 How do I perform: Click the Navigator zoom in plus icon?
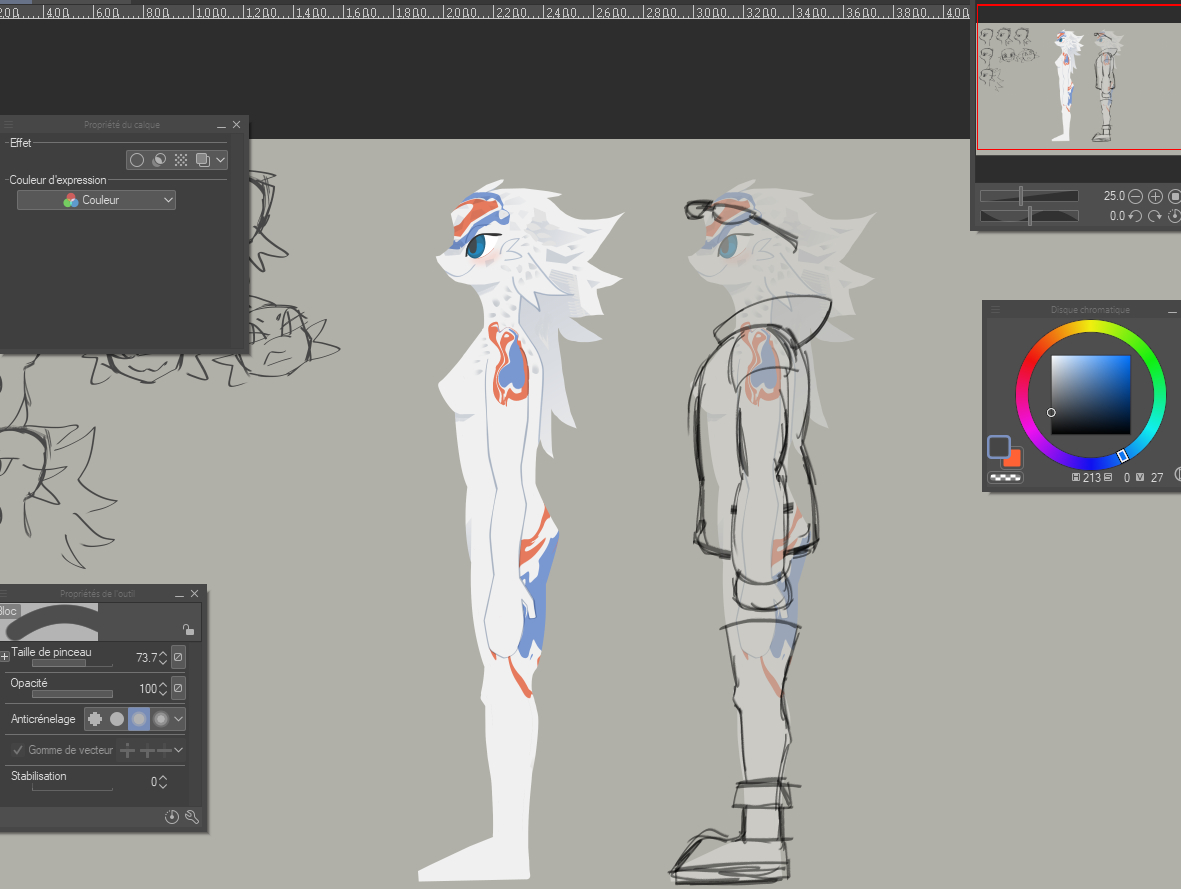(1155, 197)
